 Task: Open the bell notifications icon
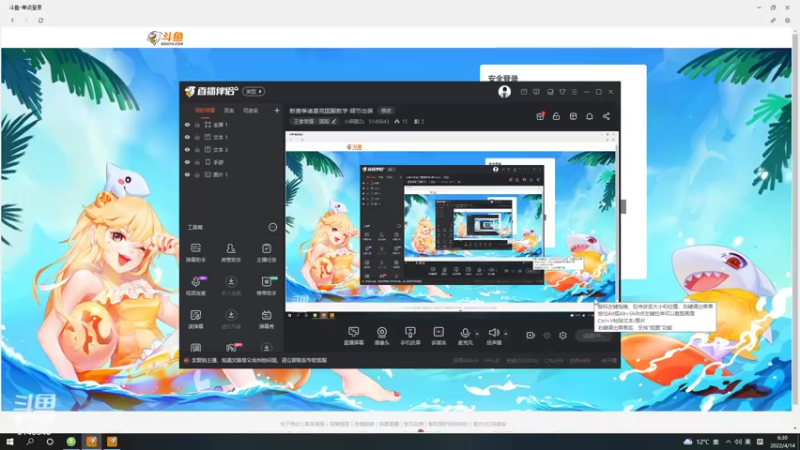tap(589, 116)
